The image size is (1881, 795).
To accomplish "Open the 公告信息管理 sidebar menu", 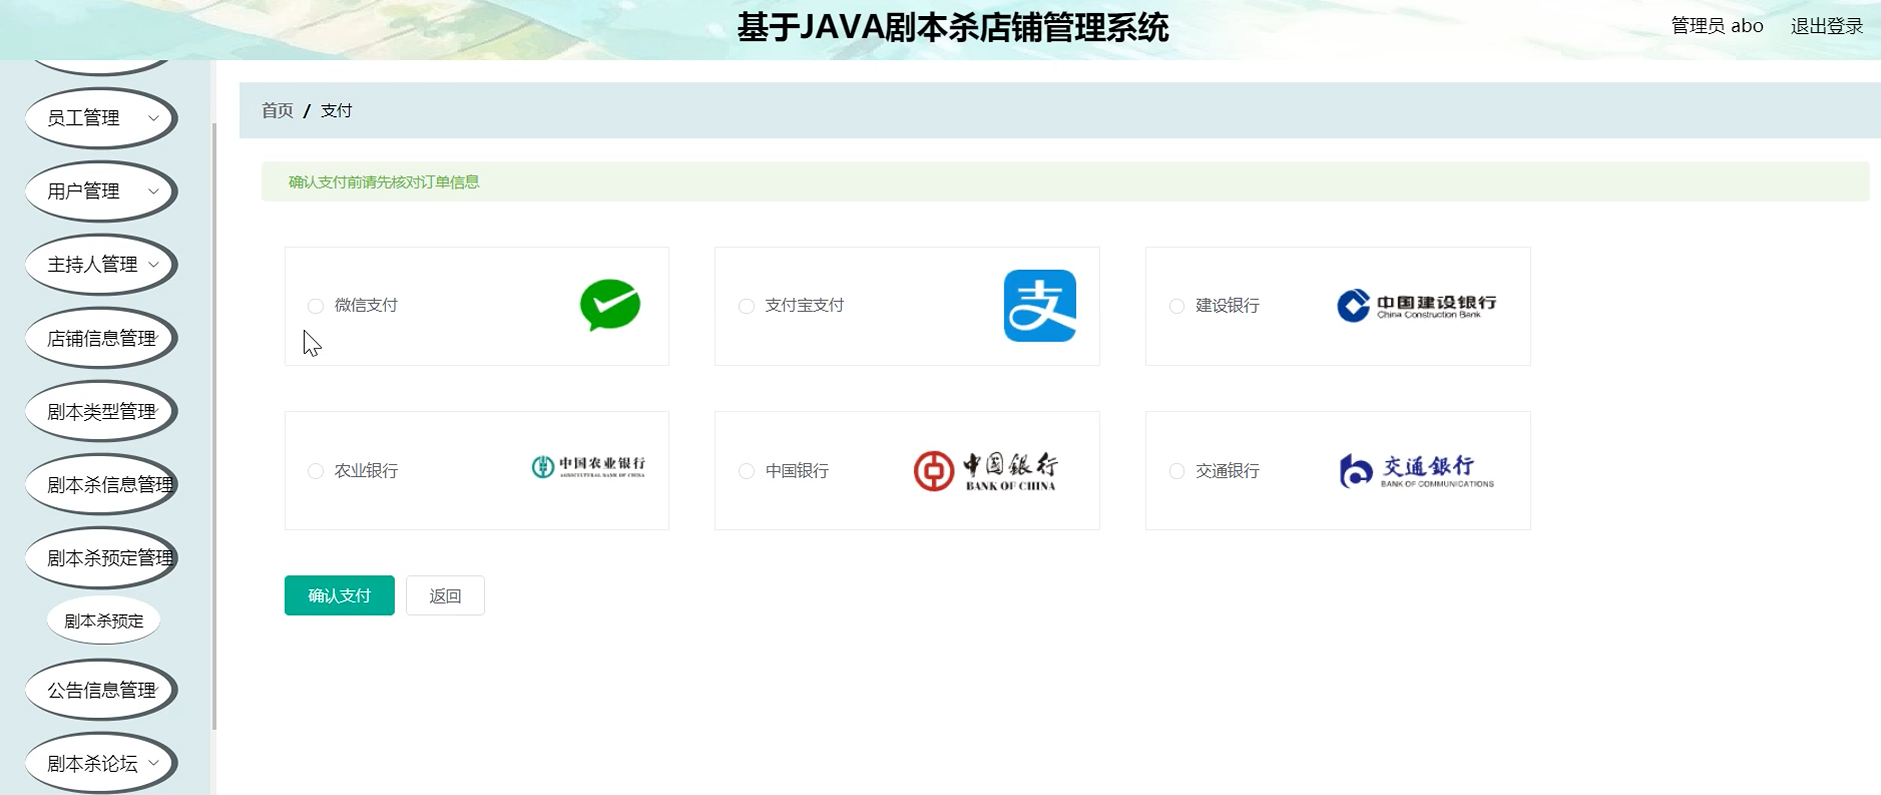I will (101, 690).
